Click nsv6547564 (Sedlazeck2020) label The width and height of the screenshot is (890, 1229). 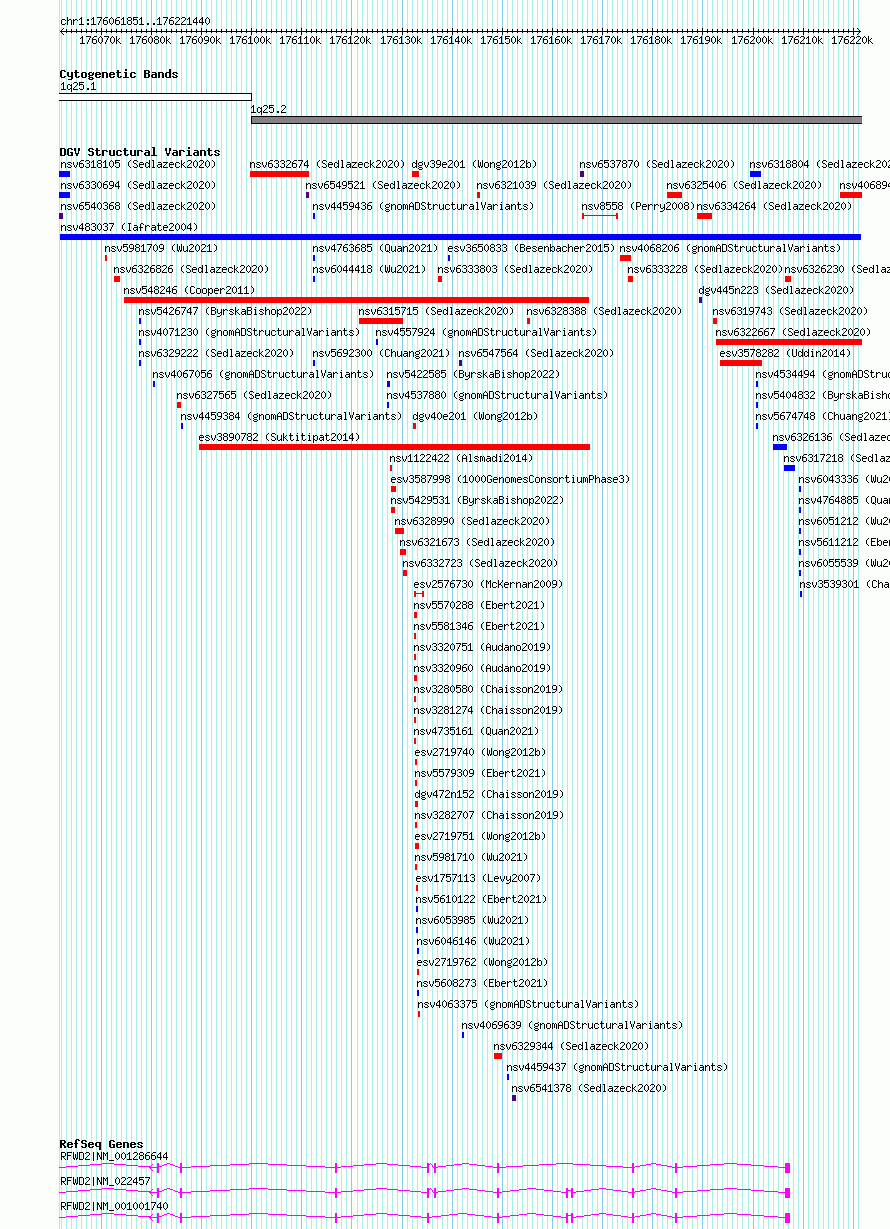click(x=537, y=353)
